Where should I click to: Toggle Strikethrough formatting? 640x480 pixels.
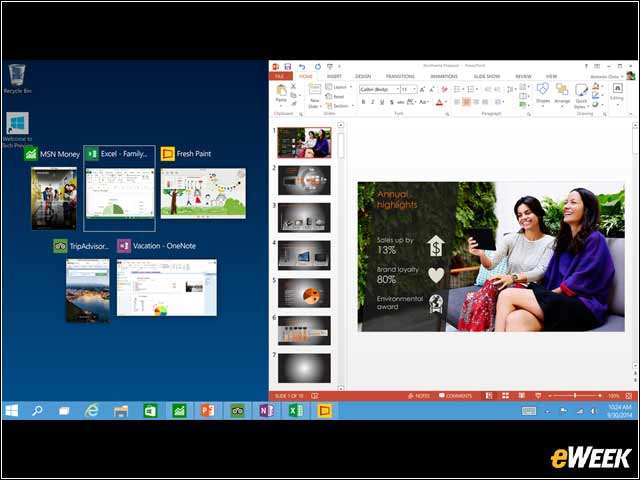tap(401, 102)
